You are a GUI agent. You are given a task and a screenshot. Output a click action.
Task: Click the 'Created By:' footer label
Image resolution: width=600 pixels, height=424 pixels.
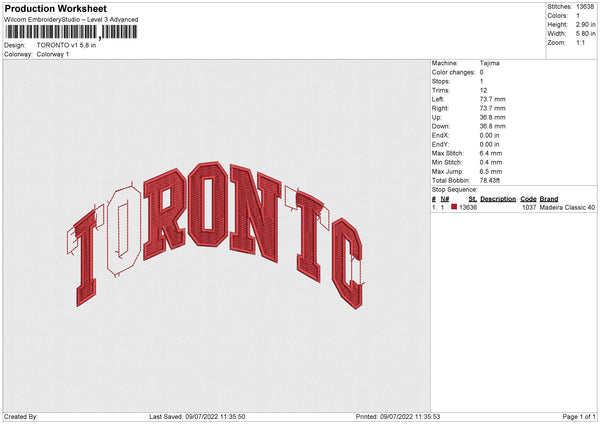[21, 417]
